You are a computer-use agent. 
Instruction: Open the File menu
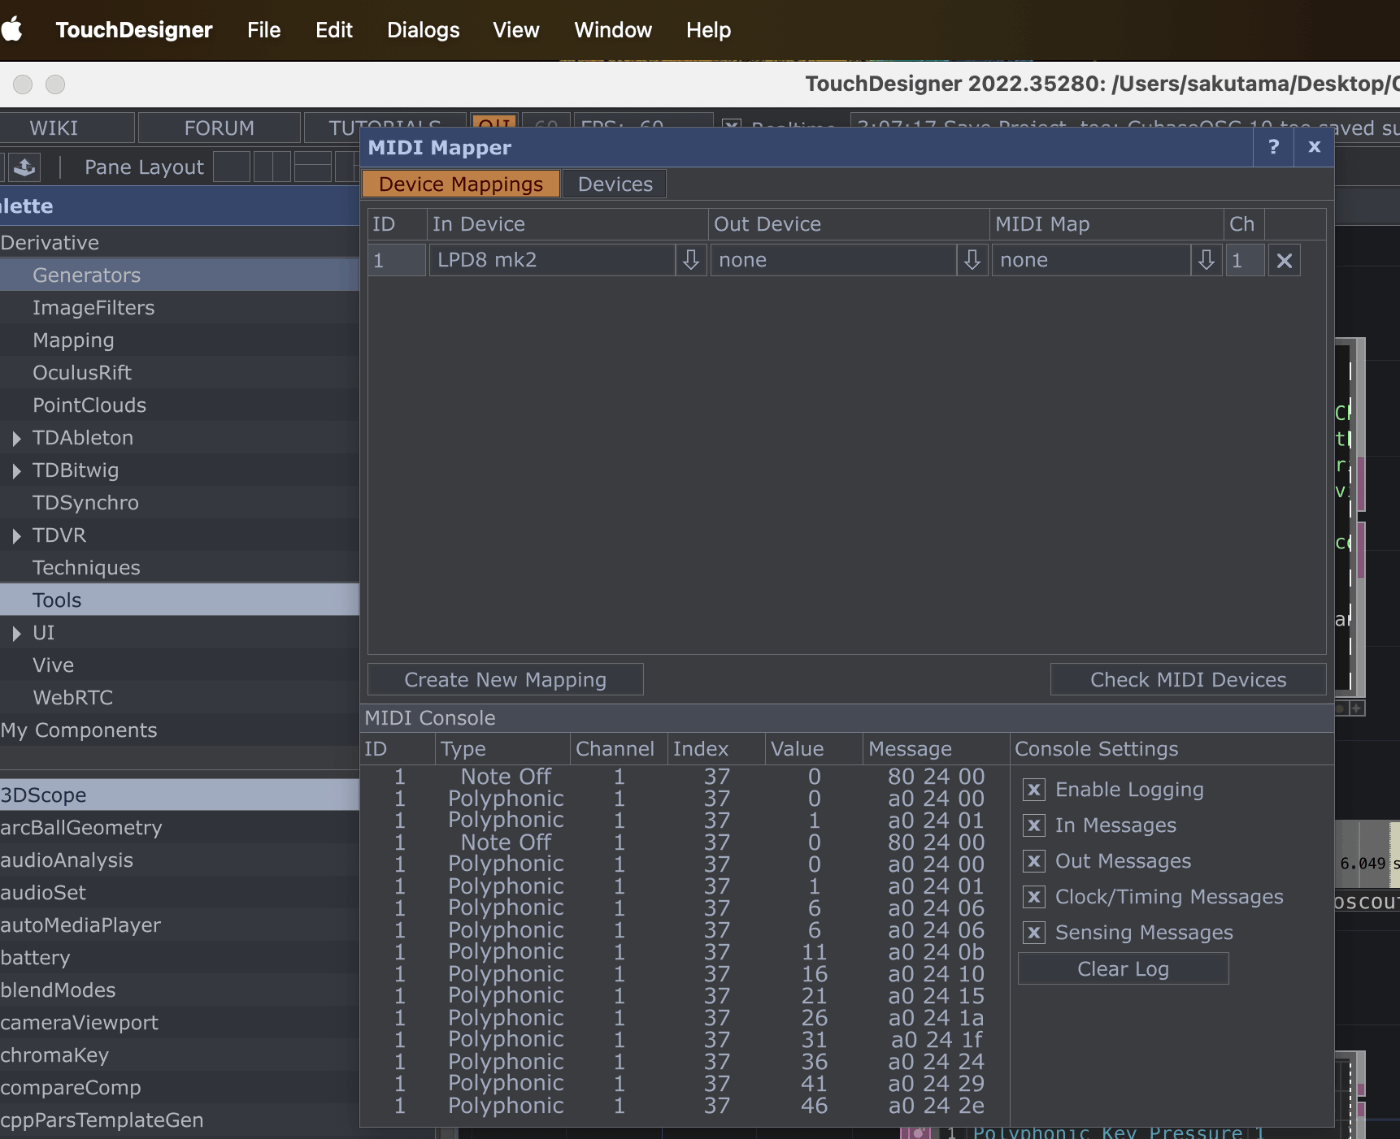pos(264,30)
